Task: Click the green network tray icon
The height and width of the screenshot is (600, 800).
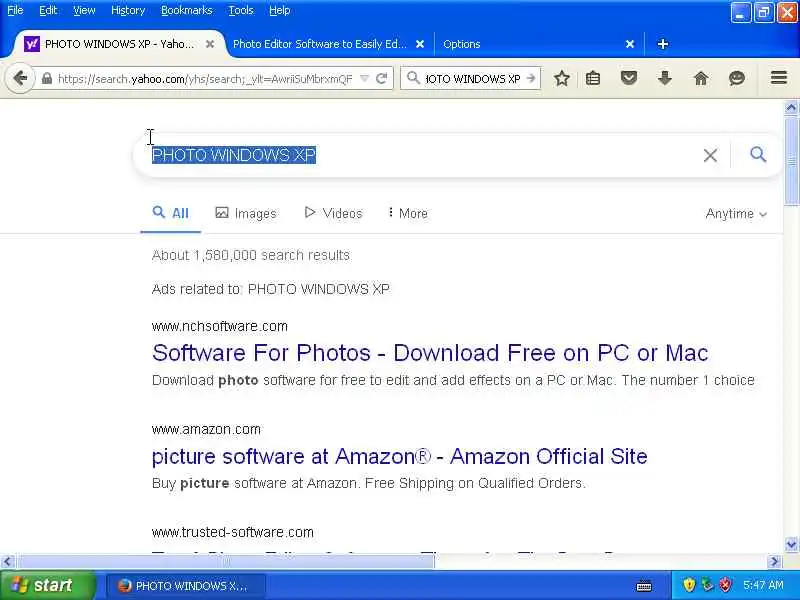Action: point(707,585)
